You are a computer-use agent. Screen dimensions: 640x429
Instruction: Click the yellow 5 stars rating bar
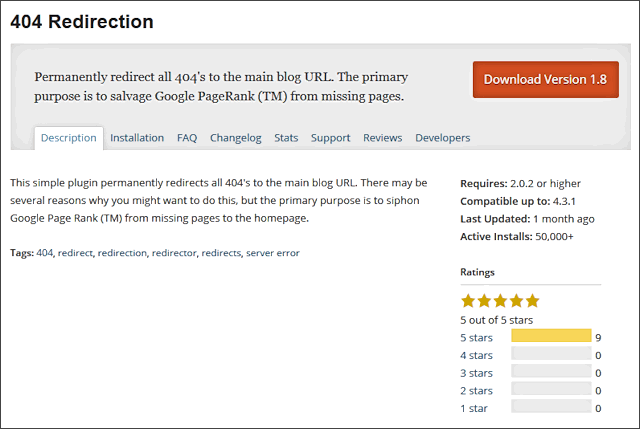(x=551, y=336)
